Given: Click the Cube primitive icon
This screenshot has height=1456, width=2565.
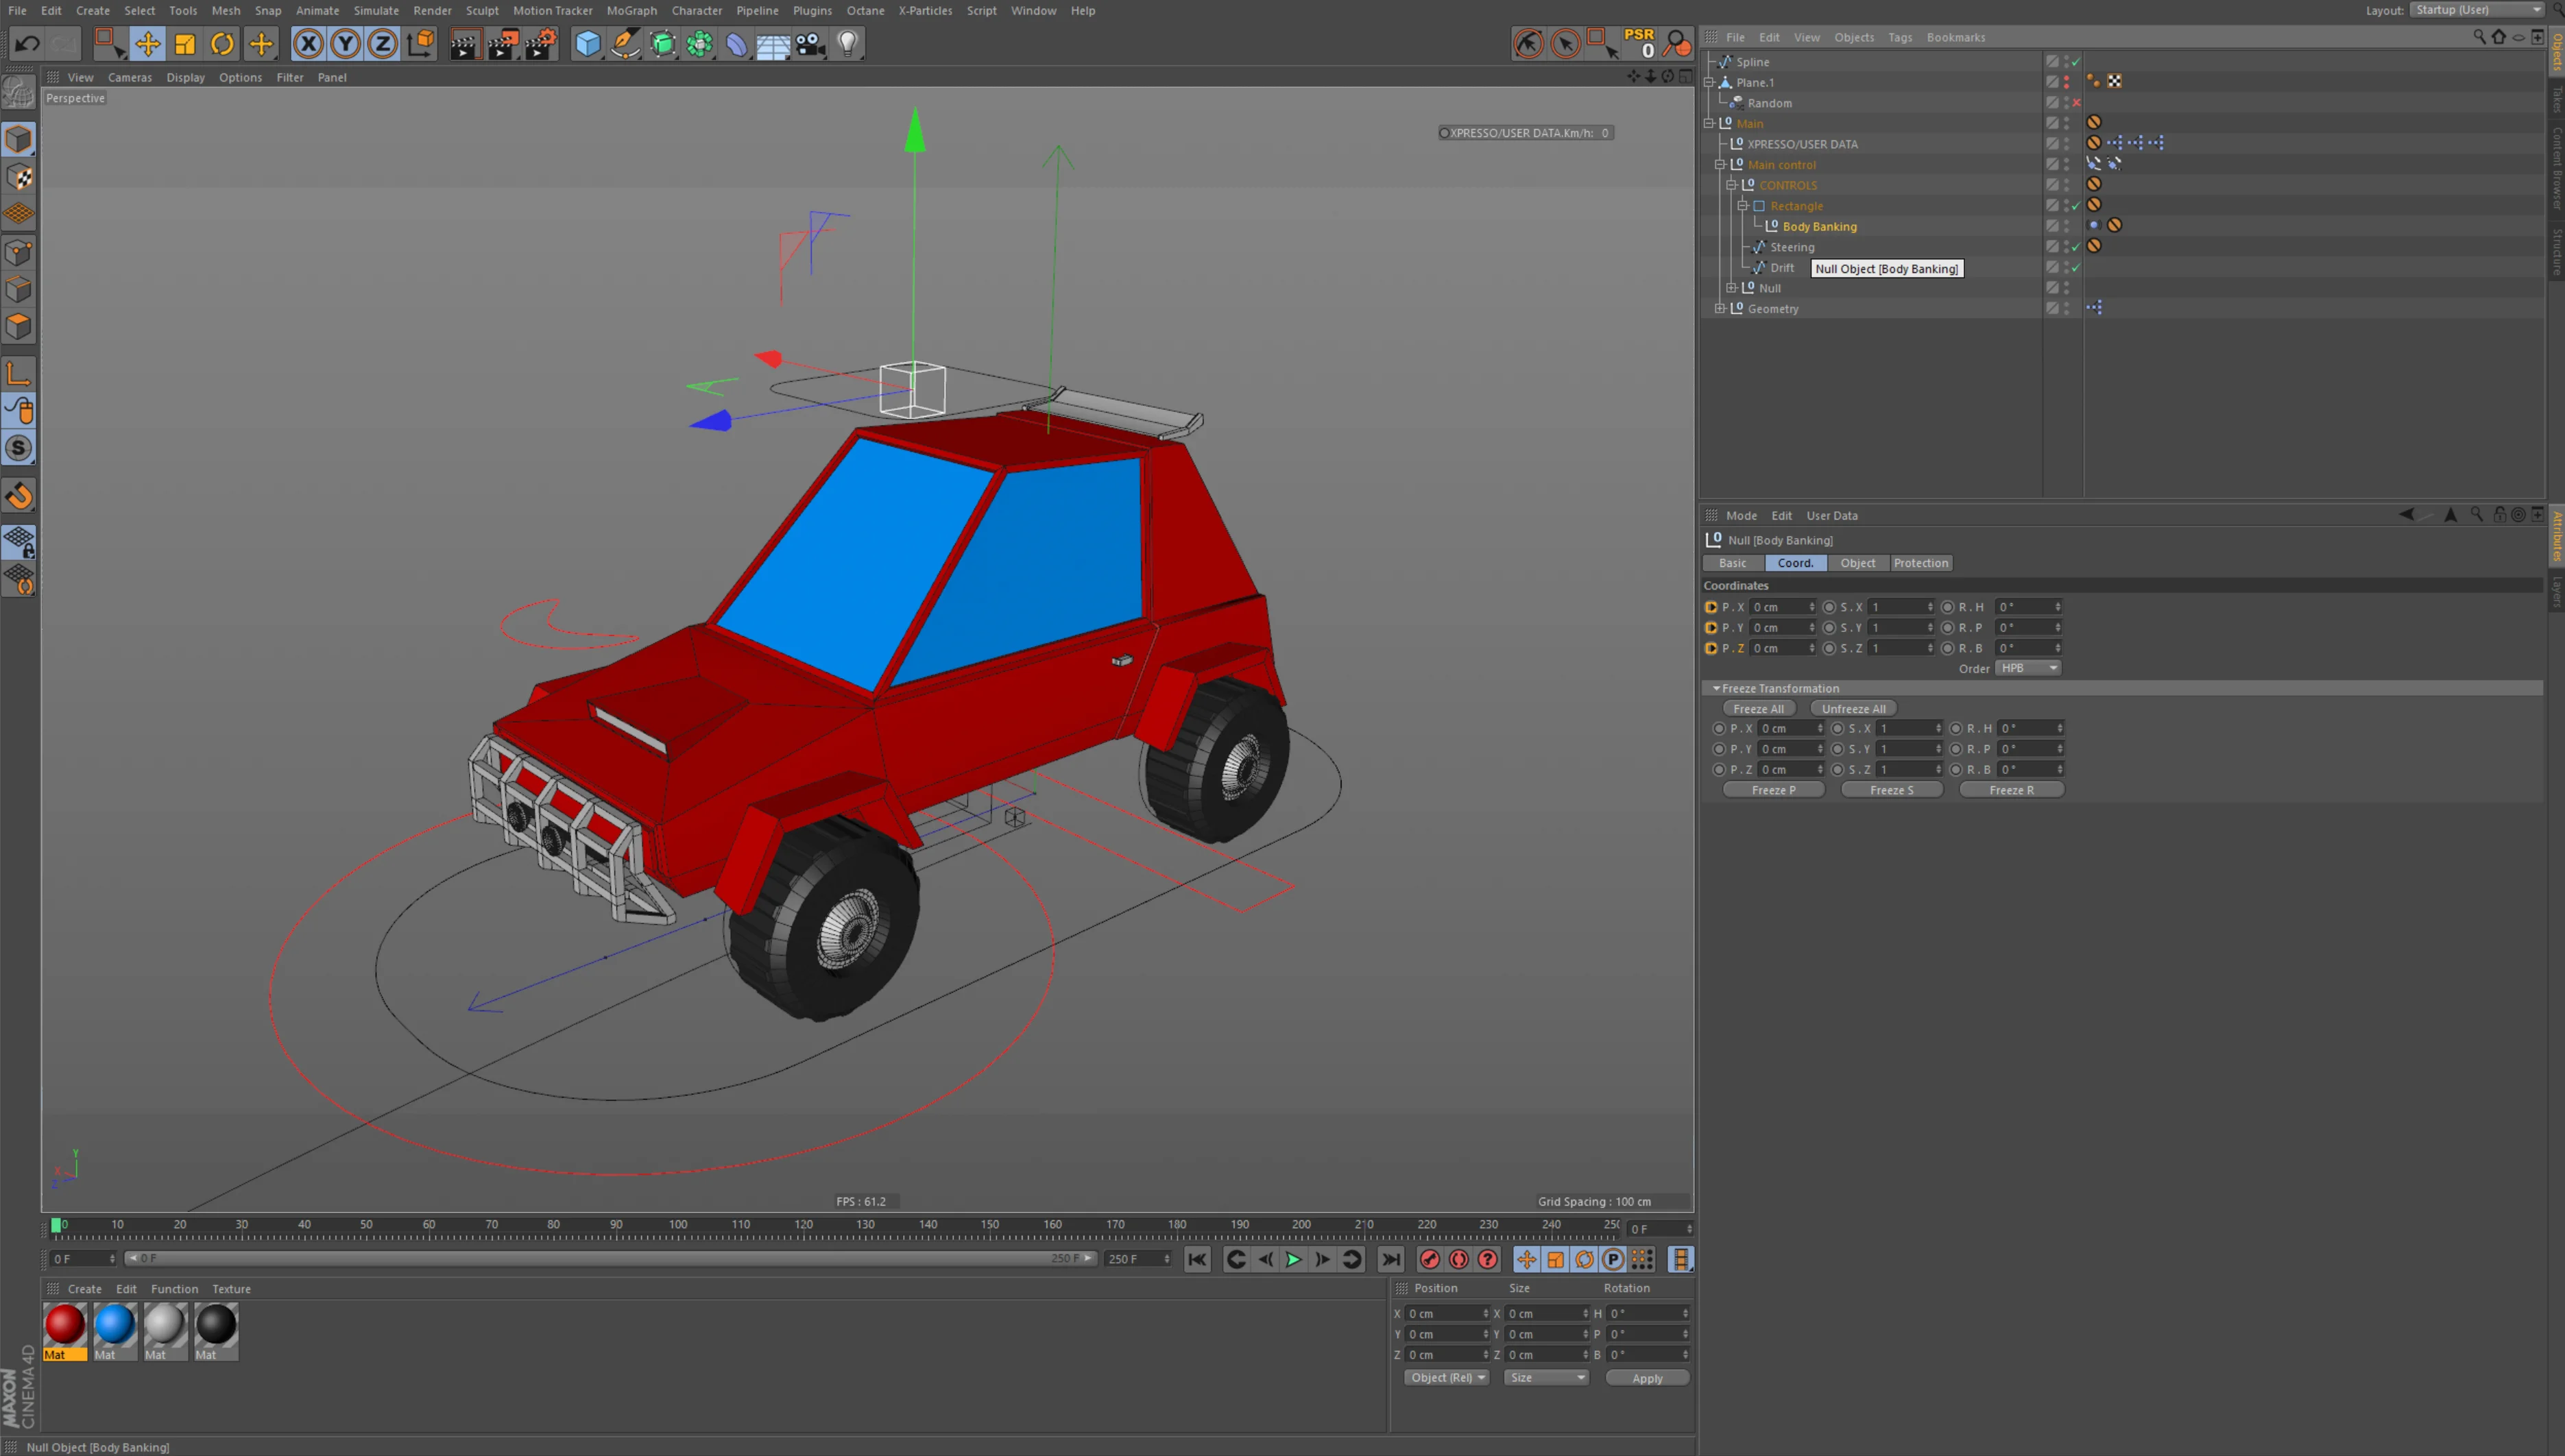Looking at the screenshot, I should click(588, 44).
